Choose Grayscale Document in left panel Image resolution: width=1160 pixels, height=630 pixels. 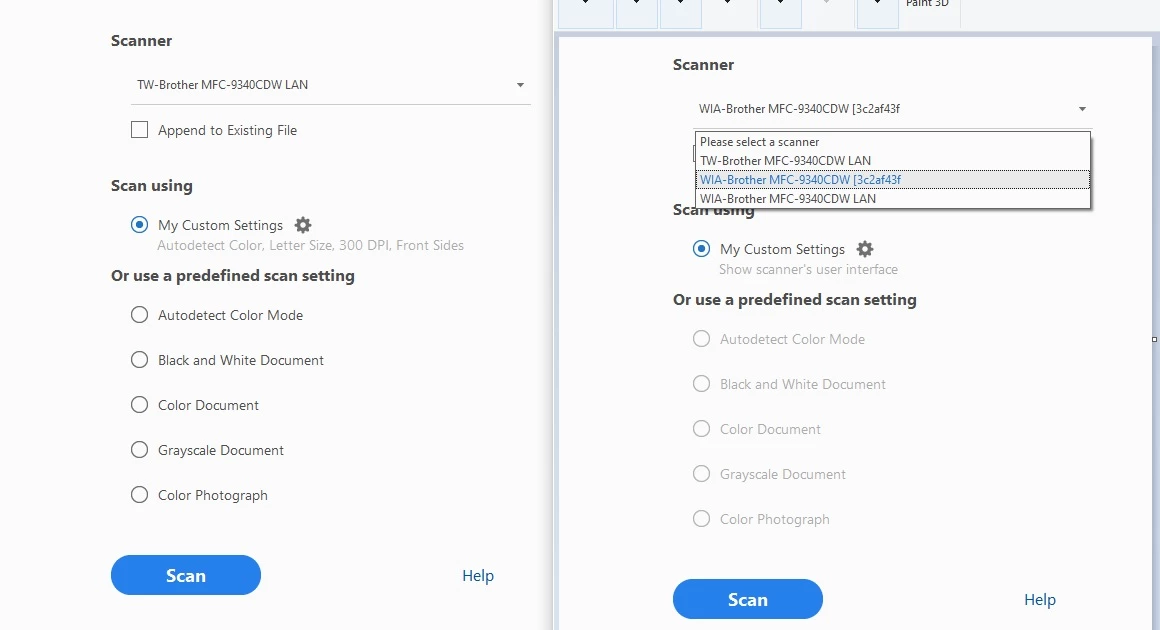(139, 450)
